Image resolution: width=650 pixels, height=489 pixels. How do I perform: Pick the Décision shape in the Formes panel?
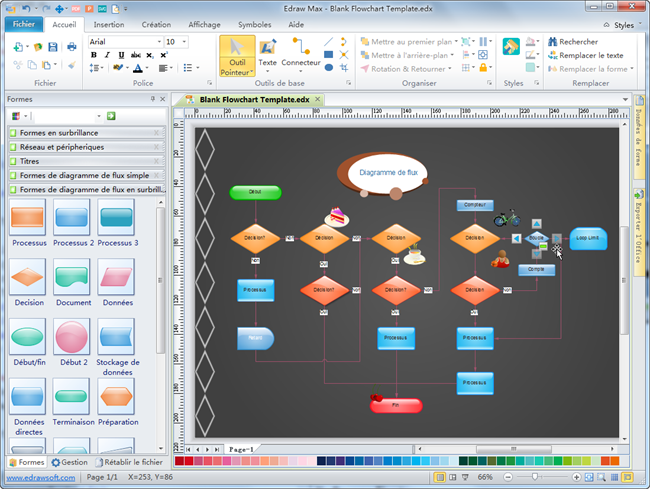pos(29,275)
